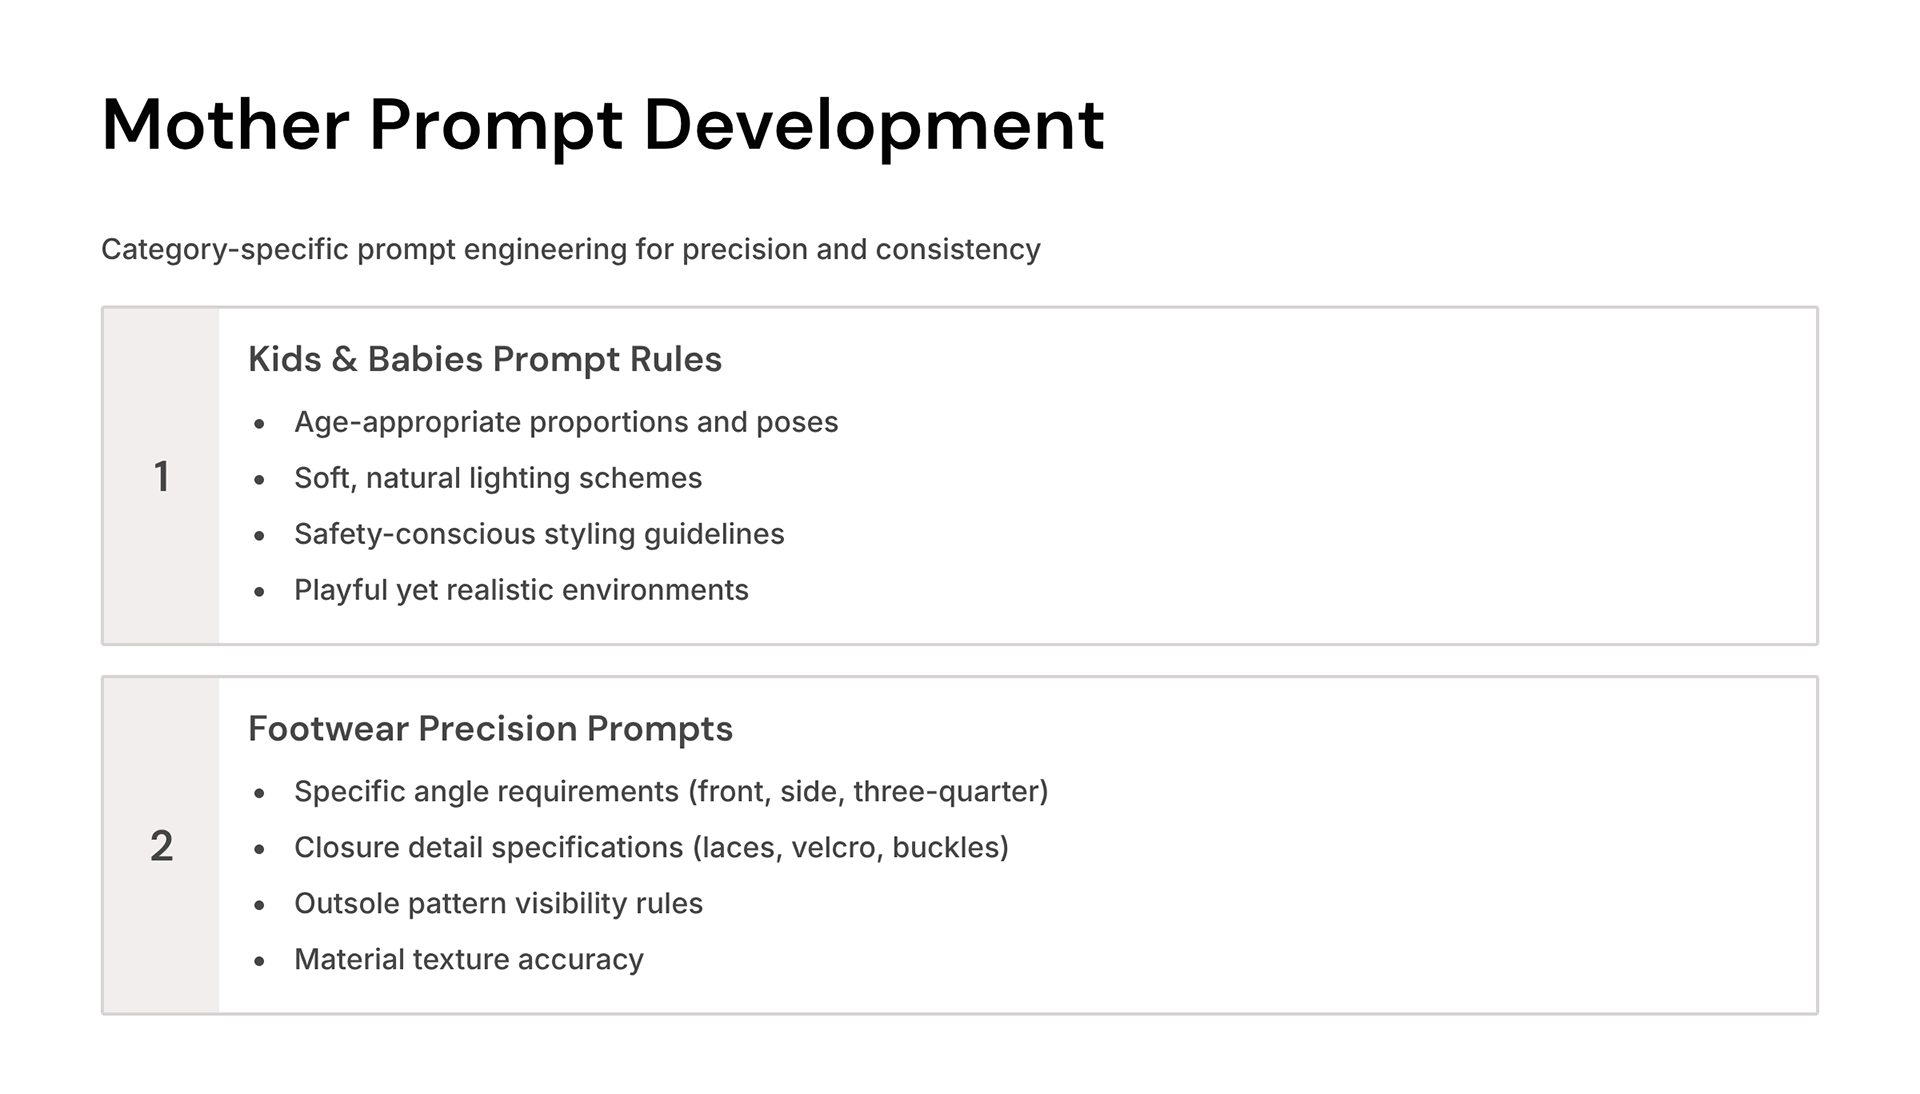Click the bullet dot before 'Outsole pattern visibility'

pos(260,905)
